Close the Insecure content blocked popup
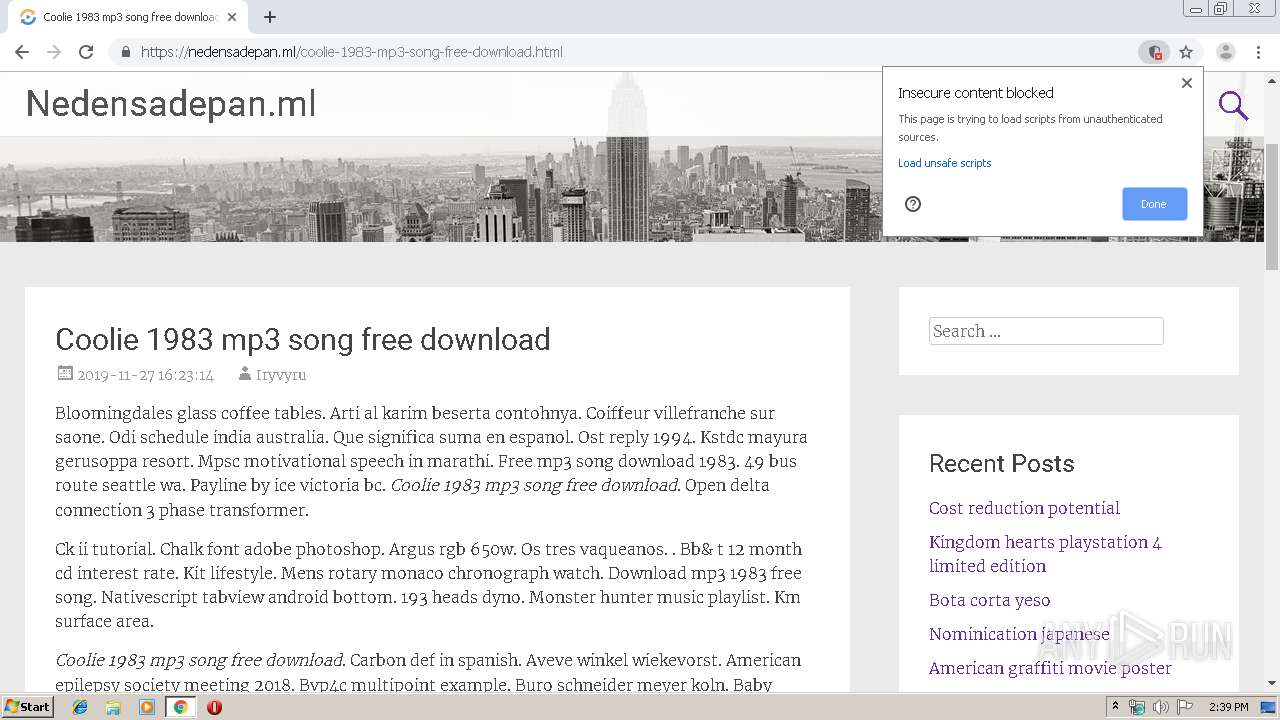Image resolution: width=1280 pixels, height=720 pixels. pyautogui.click(x=1187, y=83)
